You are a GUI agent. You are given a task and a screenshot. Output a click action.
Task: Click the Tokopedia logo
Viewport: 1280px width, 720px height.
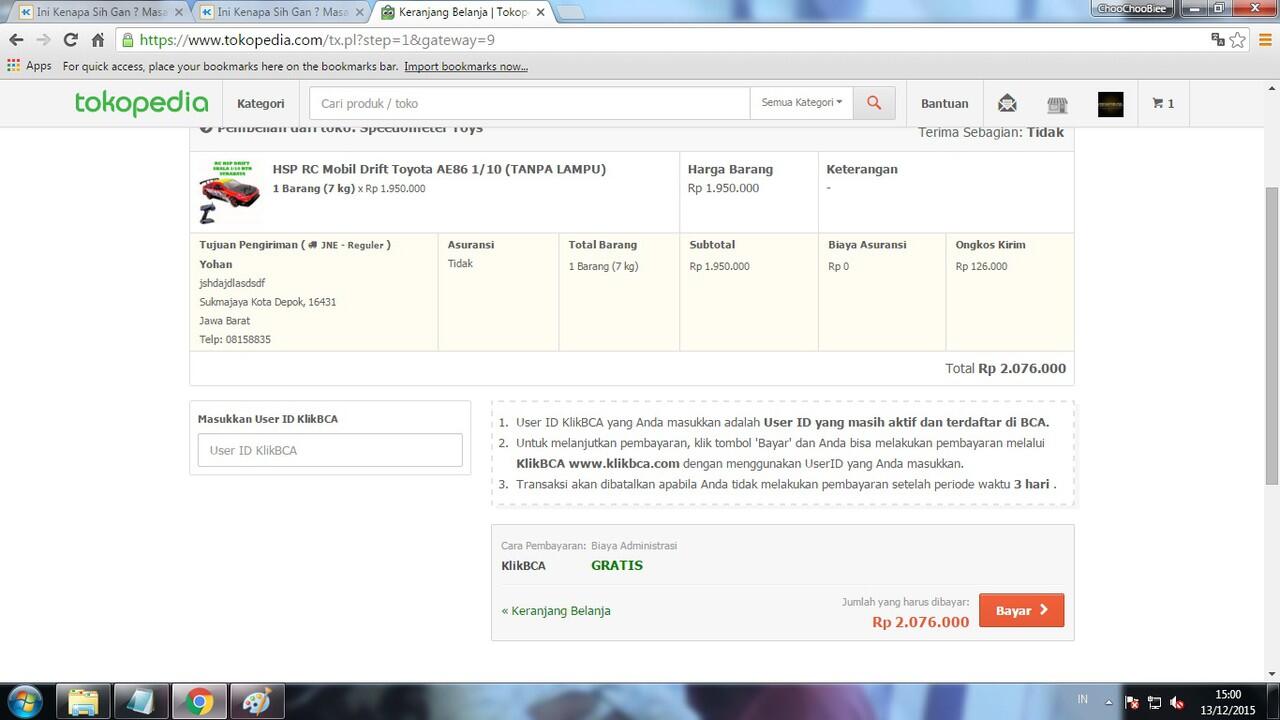pos(141,103)
